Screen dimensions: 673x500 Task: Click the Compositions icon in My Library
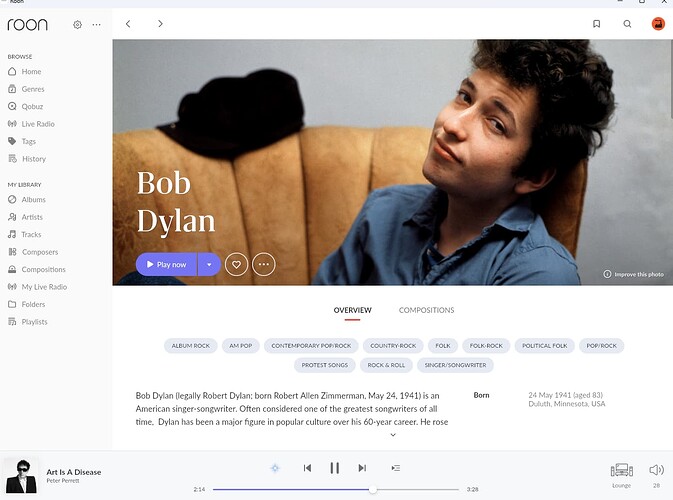[x=12, y=270]
